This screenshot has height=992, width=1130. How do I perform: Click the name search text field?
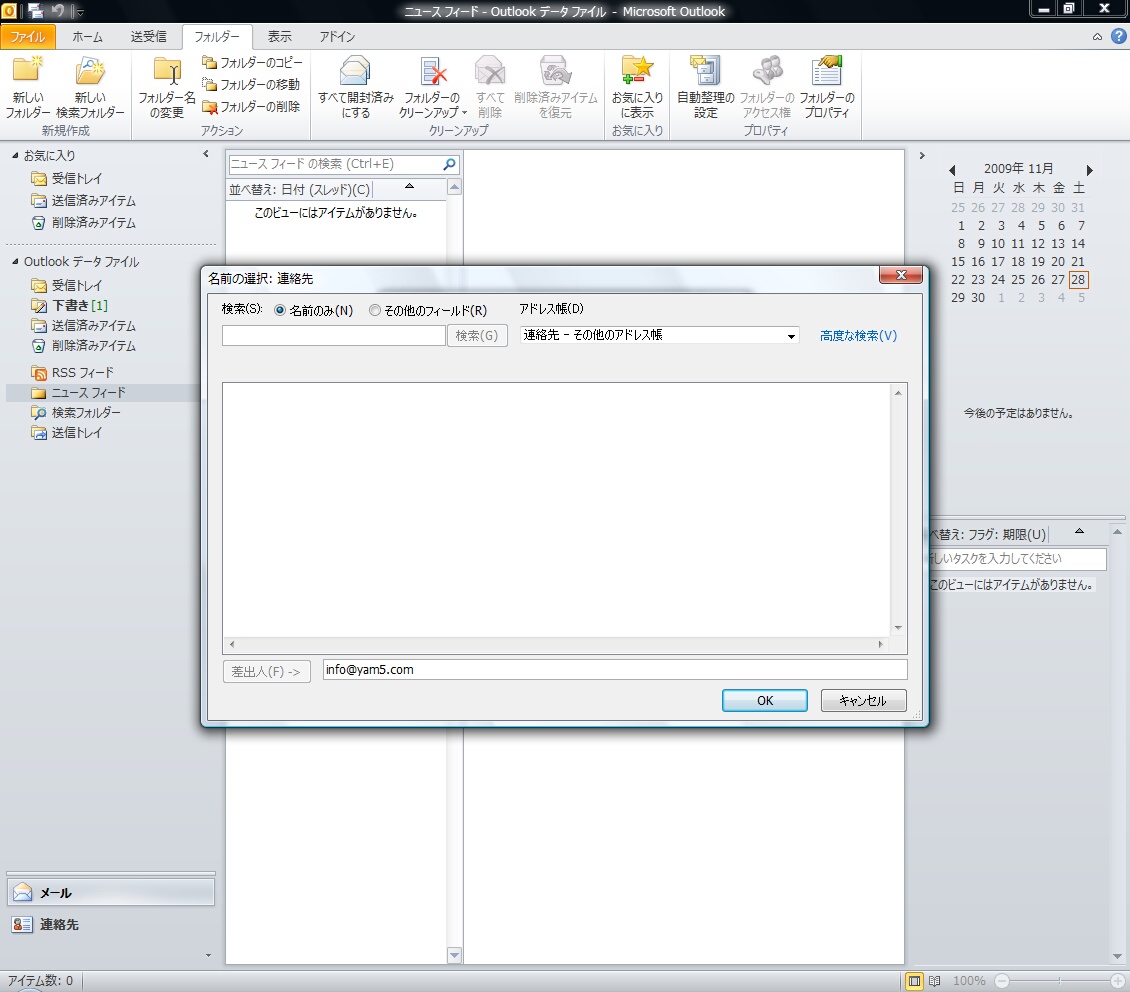coord(334,336)
